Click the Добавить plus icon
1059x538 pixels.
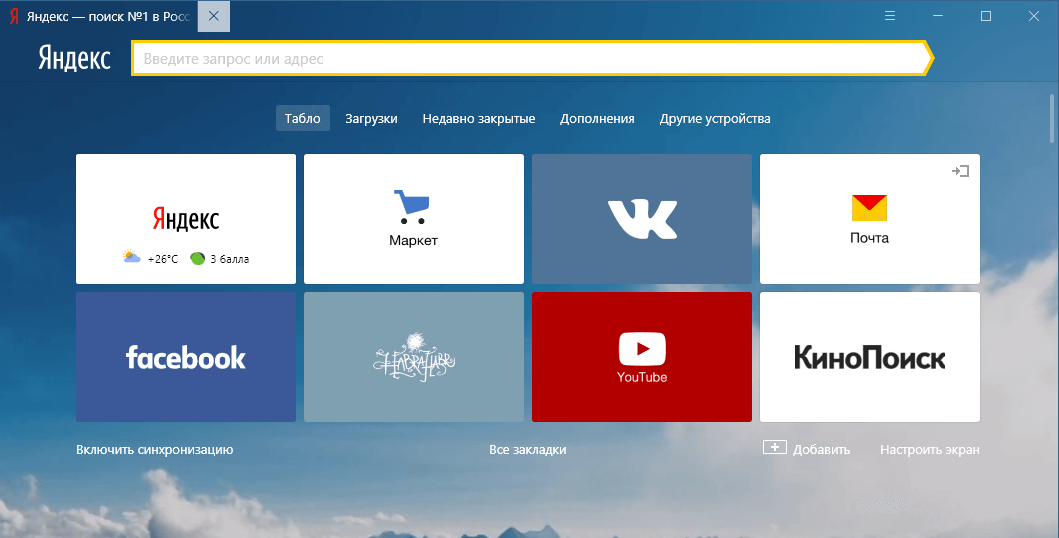point(775,448)
